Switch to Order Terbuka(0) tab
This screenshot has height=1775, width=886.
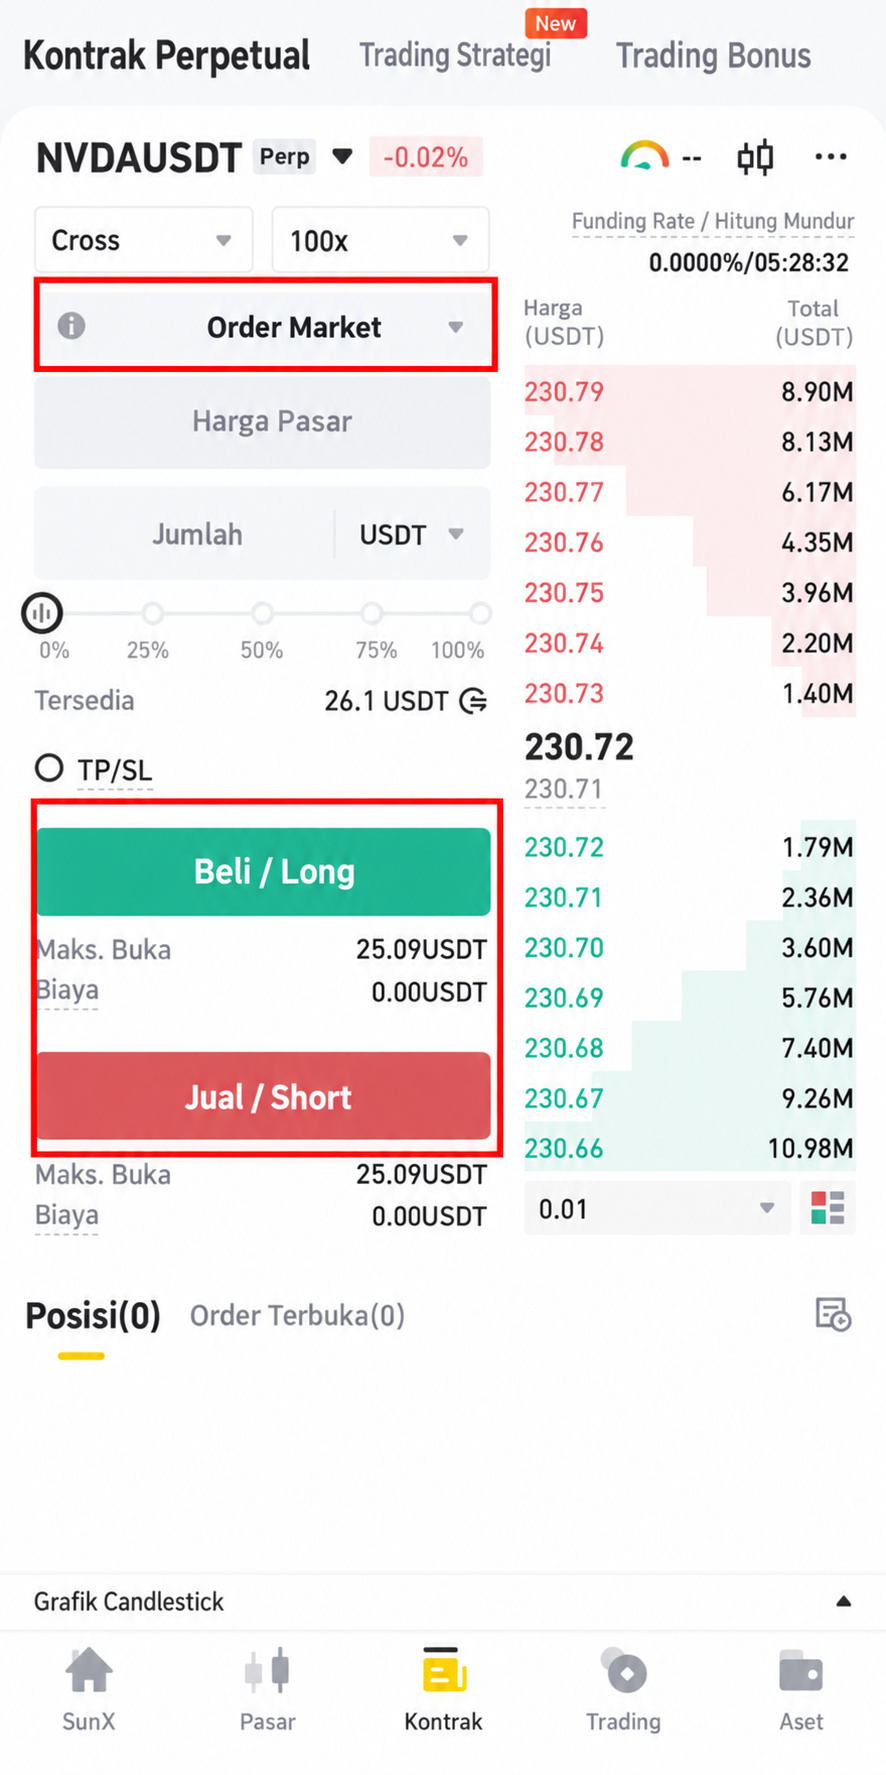pos(297,1315)
